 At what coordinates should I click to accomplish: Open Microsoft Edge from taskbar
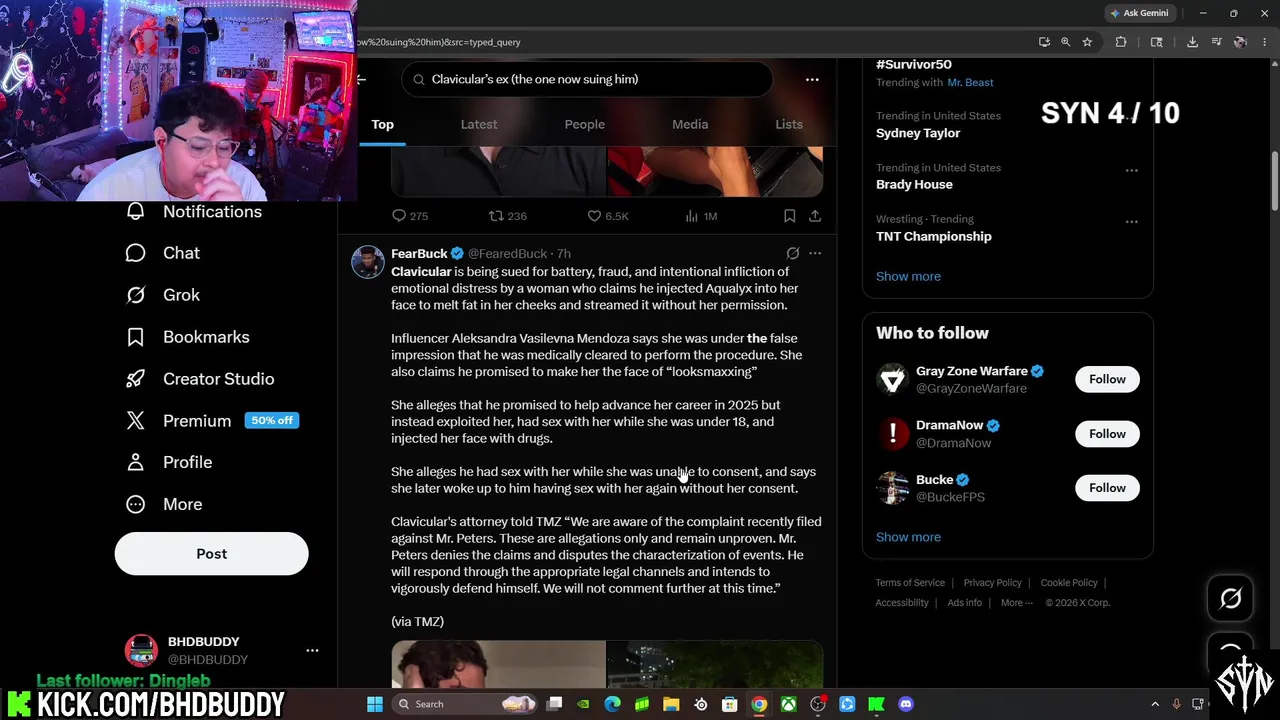612,704
